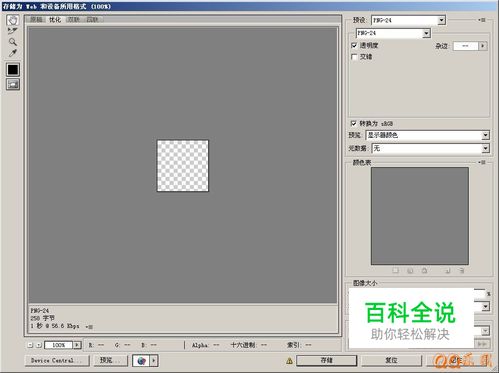
Task: Click the Device Central button
Action: [x=57, y=360]
